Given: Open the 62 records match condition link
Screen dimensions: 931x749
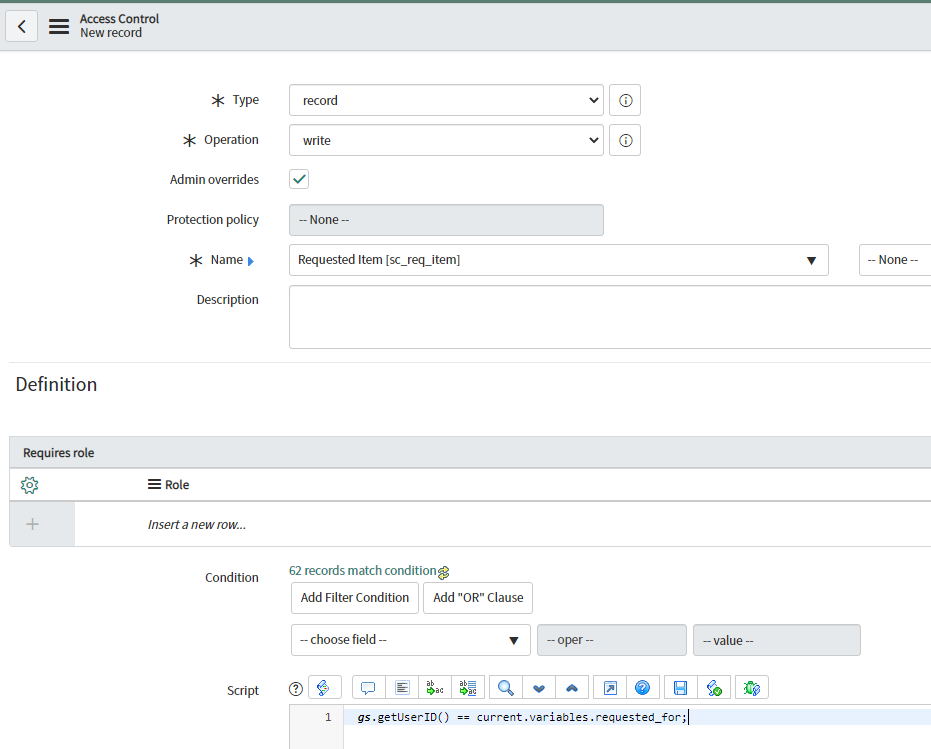Looking at the screenshot, I should tap(363, 571).
